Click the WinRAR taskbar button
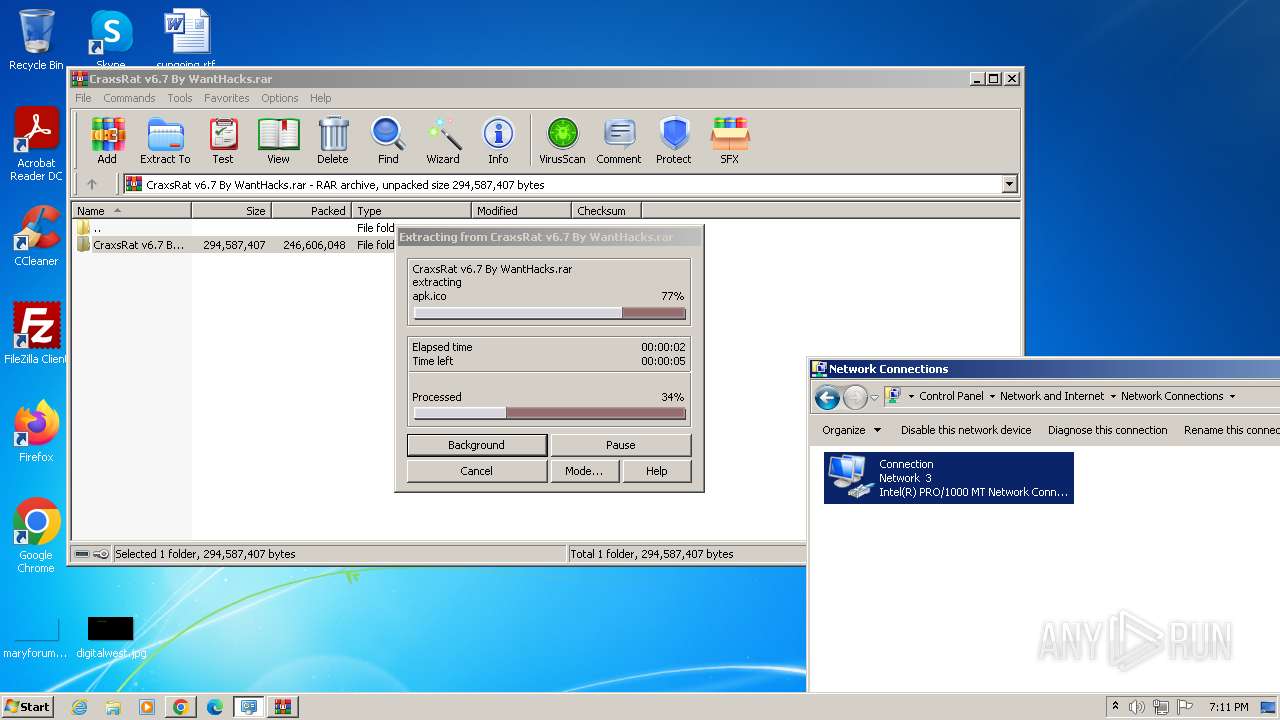 [282, 707]
